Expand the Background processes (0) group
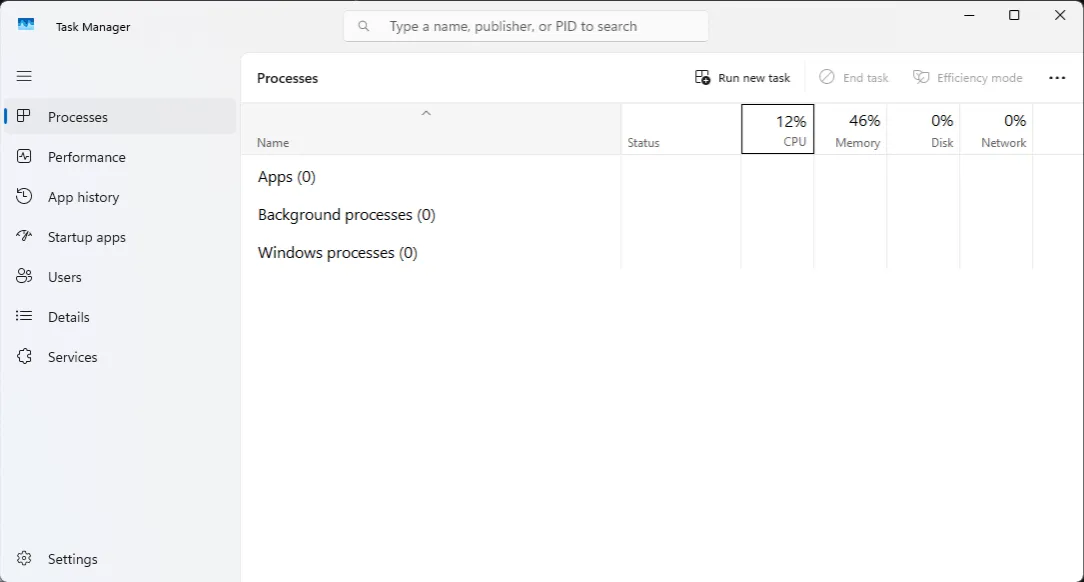This screenshot has width=1084, height=582. coord(346,215)
